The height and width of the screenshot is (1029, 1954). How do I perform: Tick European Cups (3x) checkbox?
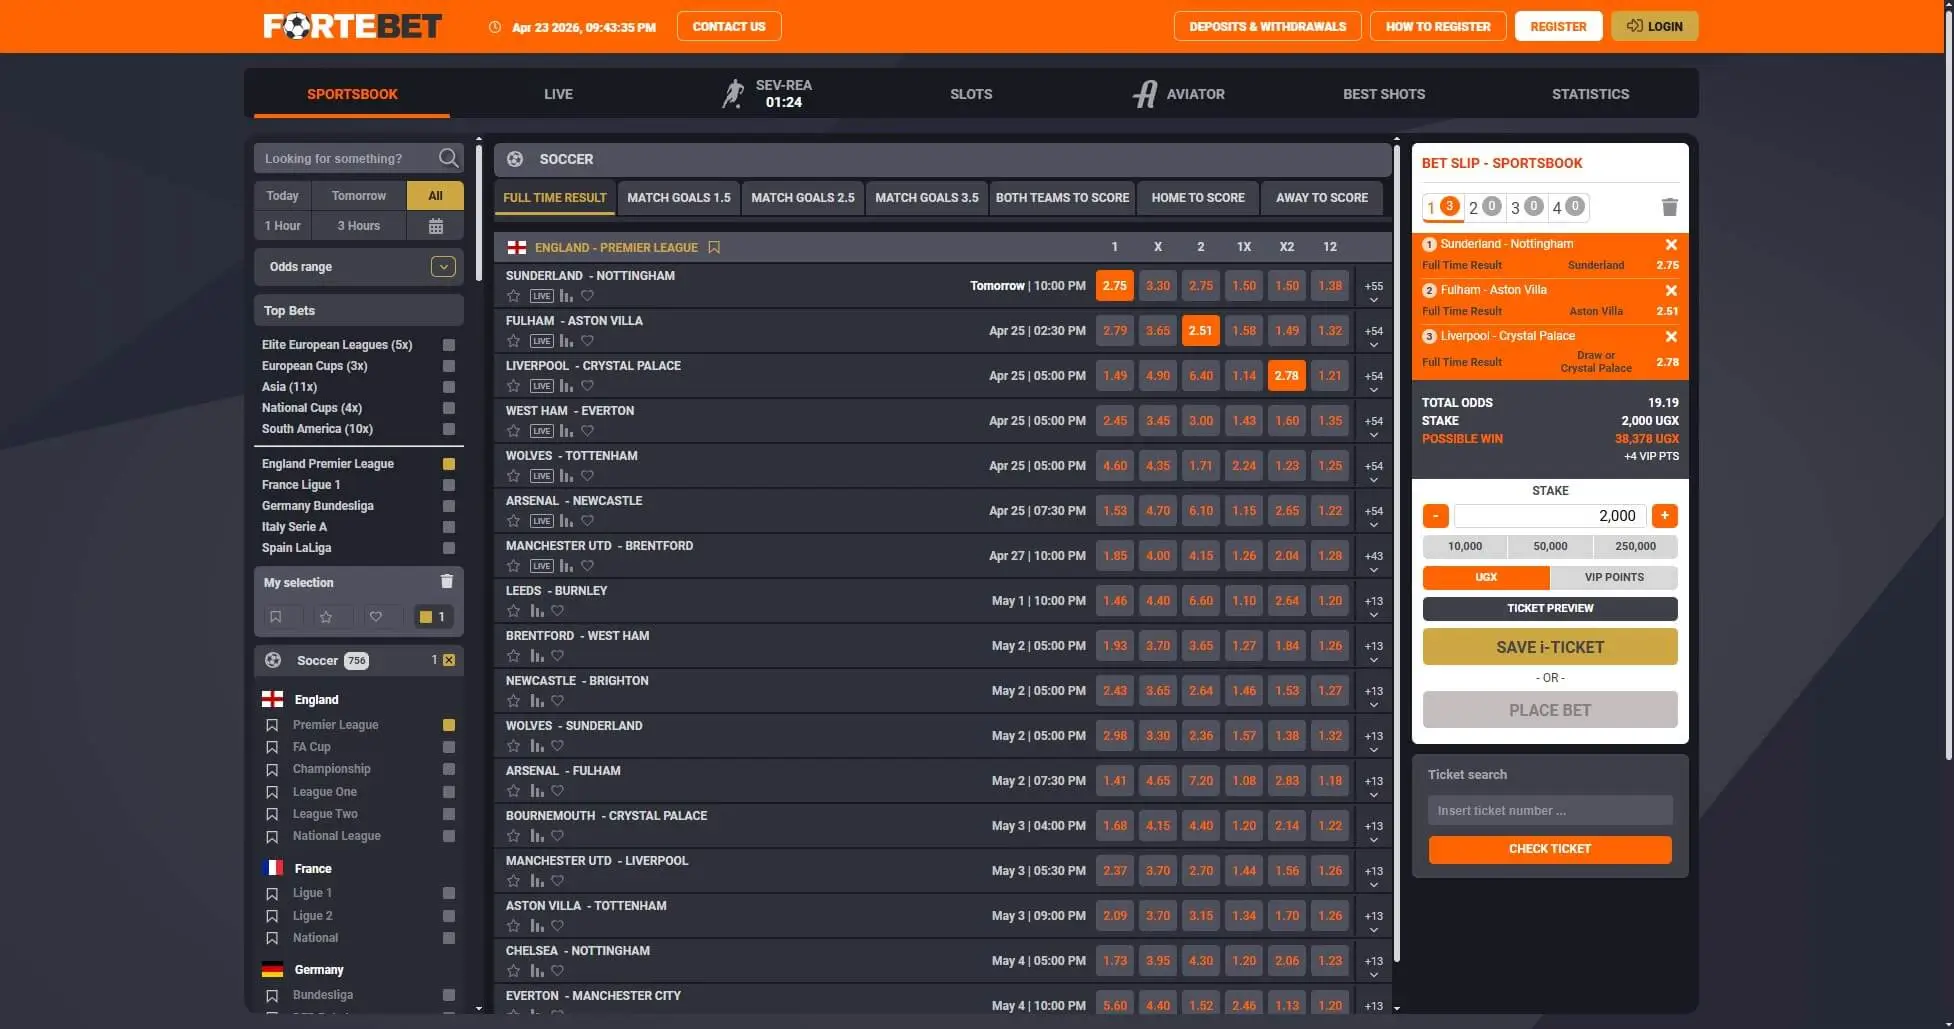(x=449, y=366)
